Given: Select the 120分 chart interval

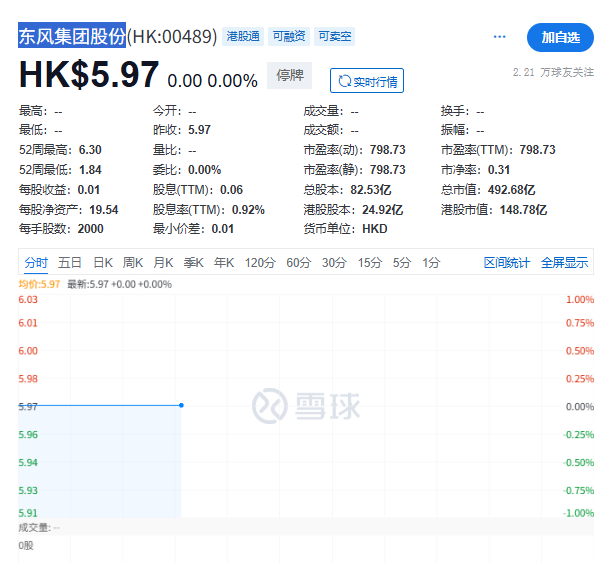Looking at the screenshot, I should pos(260,263).
